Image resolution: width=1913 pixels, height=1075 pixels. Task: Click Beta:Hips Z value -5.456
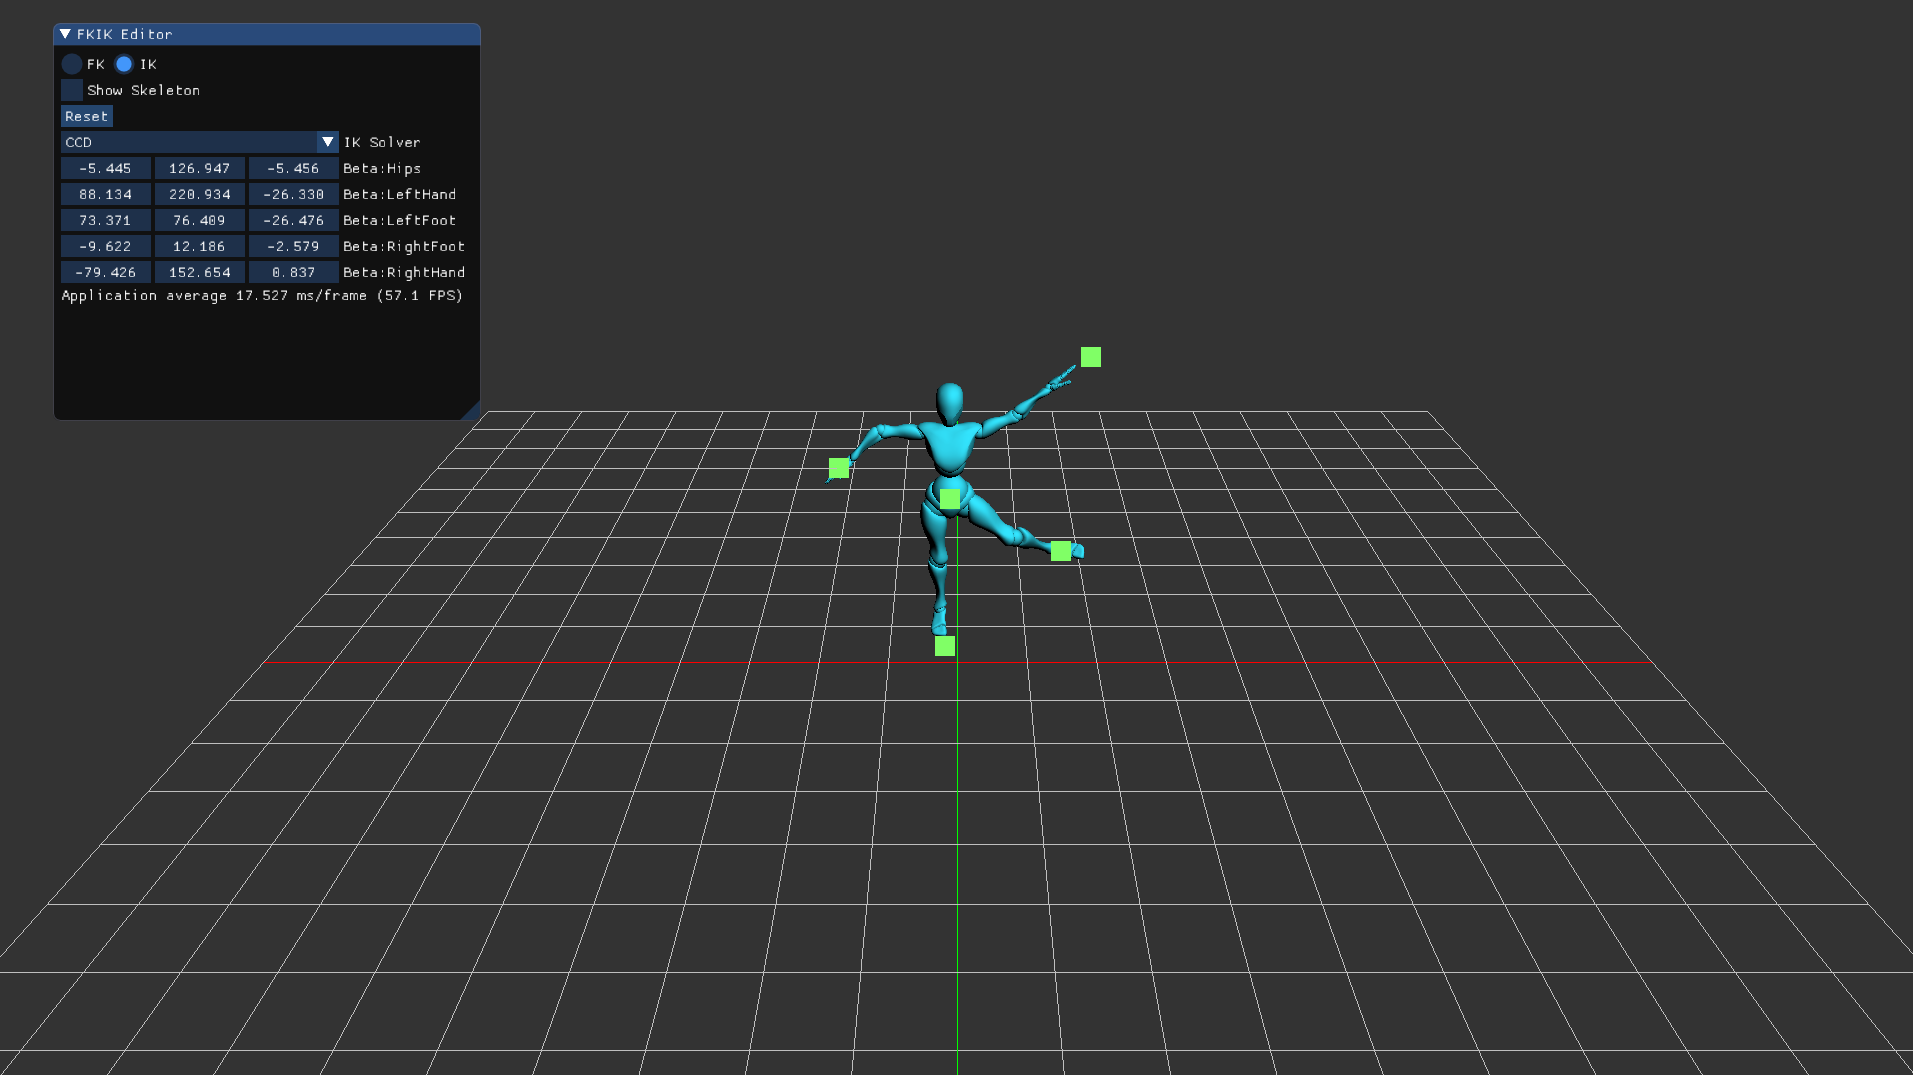[294, 168]
